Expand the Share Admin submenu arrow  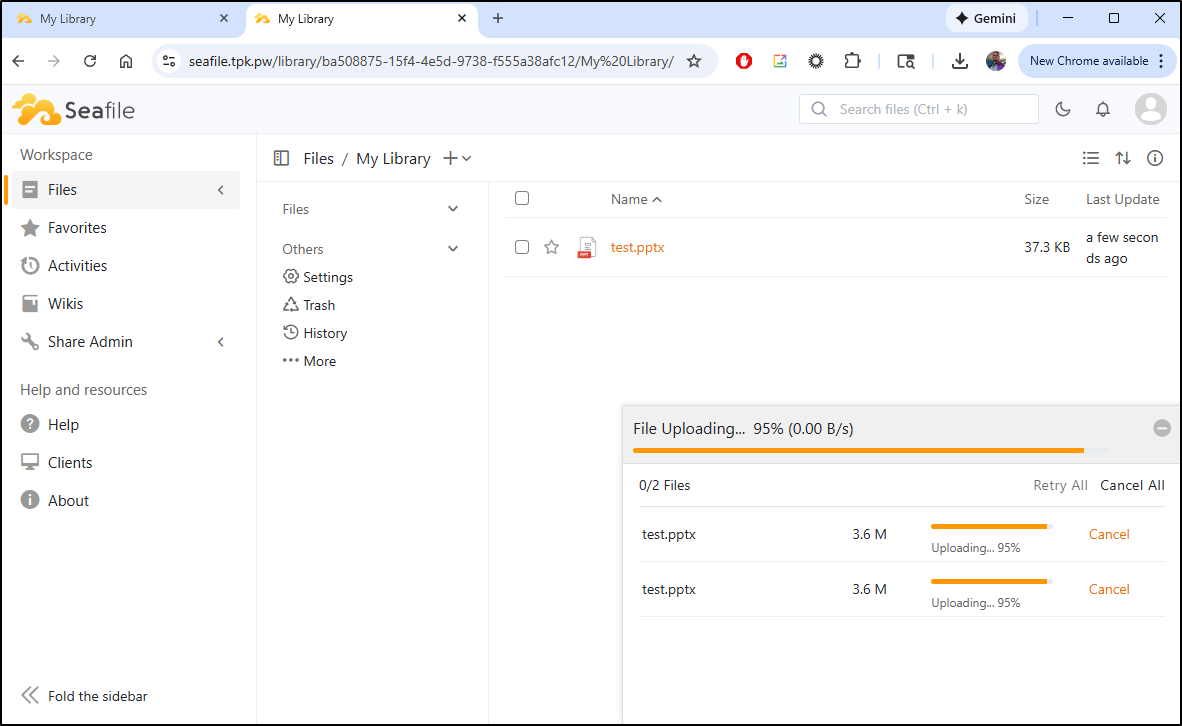[221, 342]
